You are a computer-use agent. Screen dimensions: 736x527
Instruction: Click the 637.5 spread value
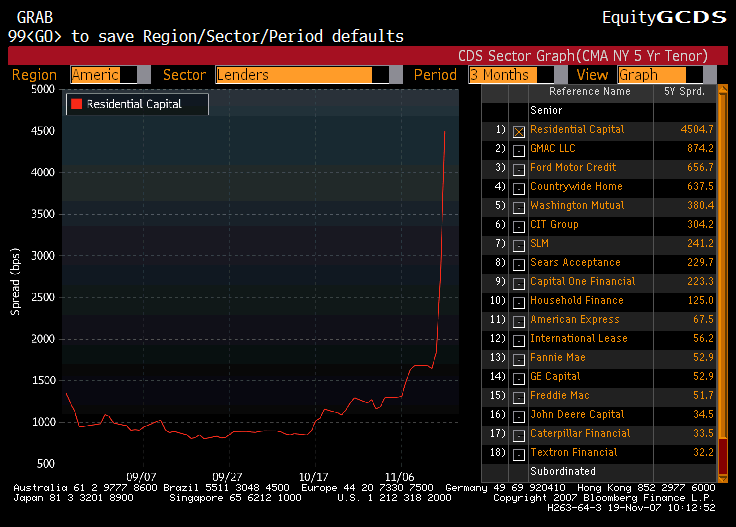tap(700, 186)
